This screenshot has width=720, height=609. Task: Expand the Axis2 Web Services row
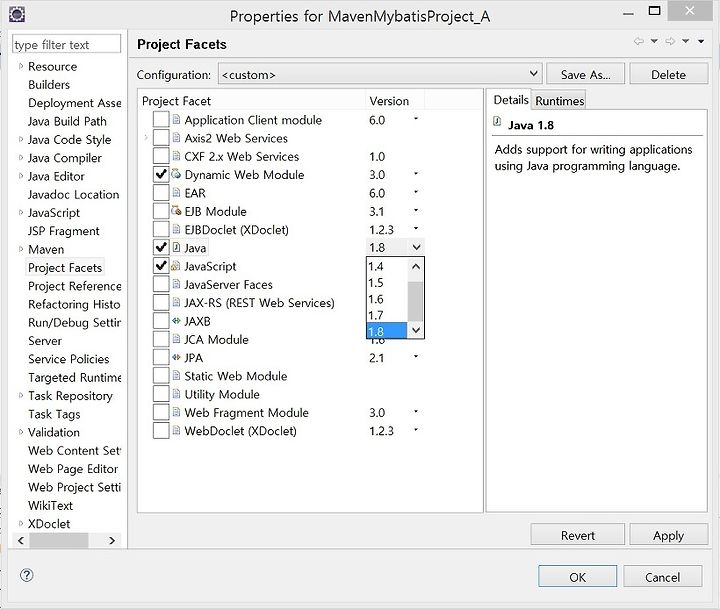click(146, 137)
